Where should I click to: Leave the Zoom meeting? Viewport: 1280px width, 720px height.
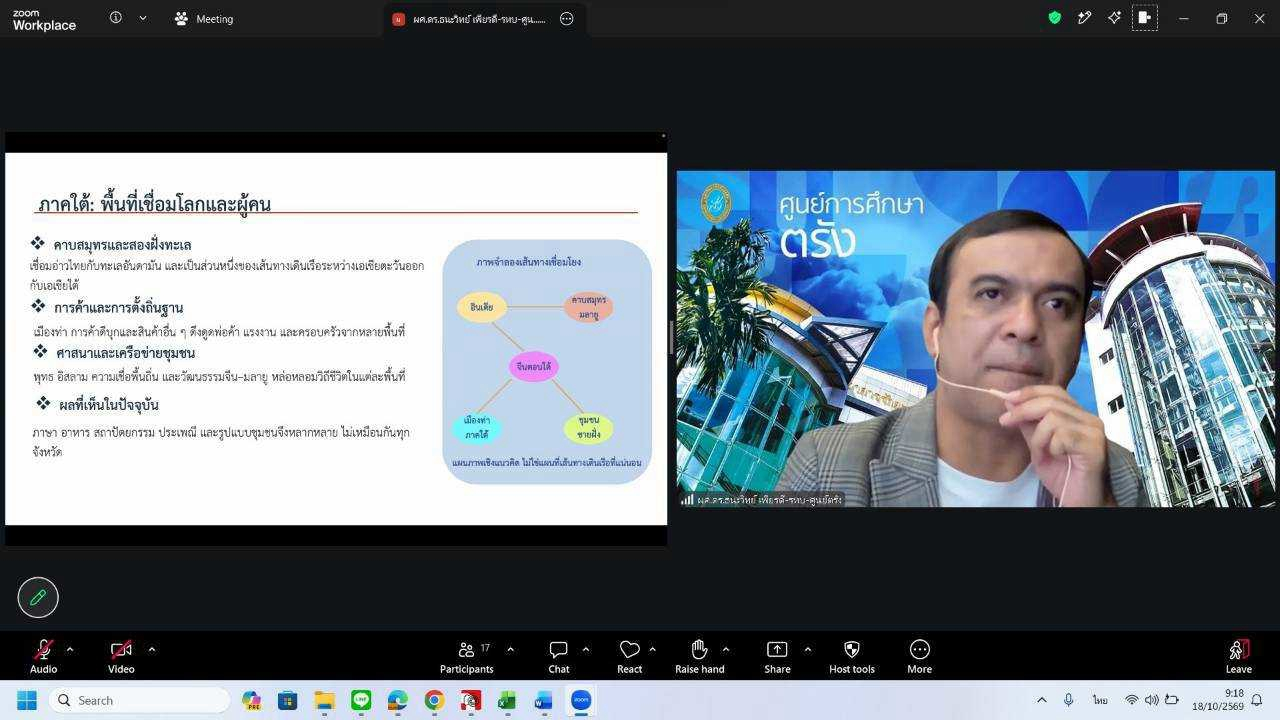point(1238,656)
